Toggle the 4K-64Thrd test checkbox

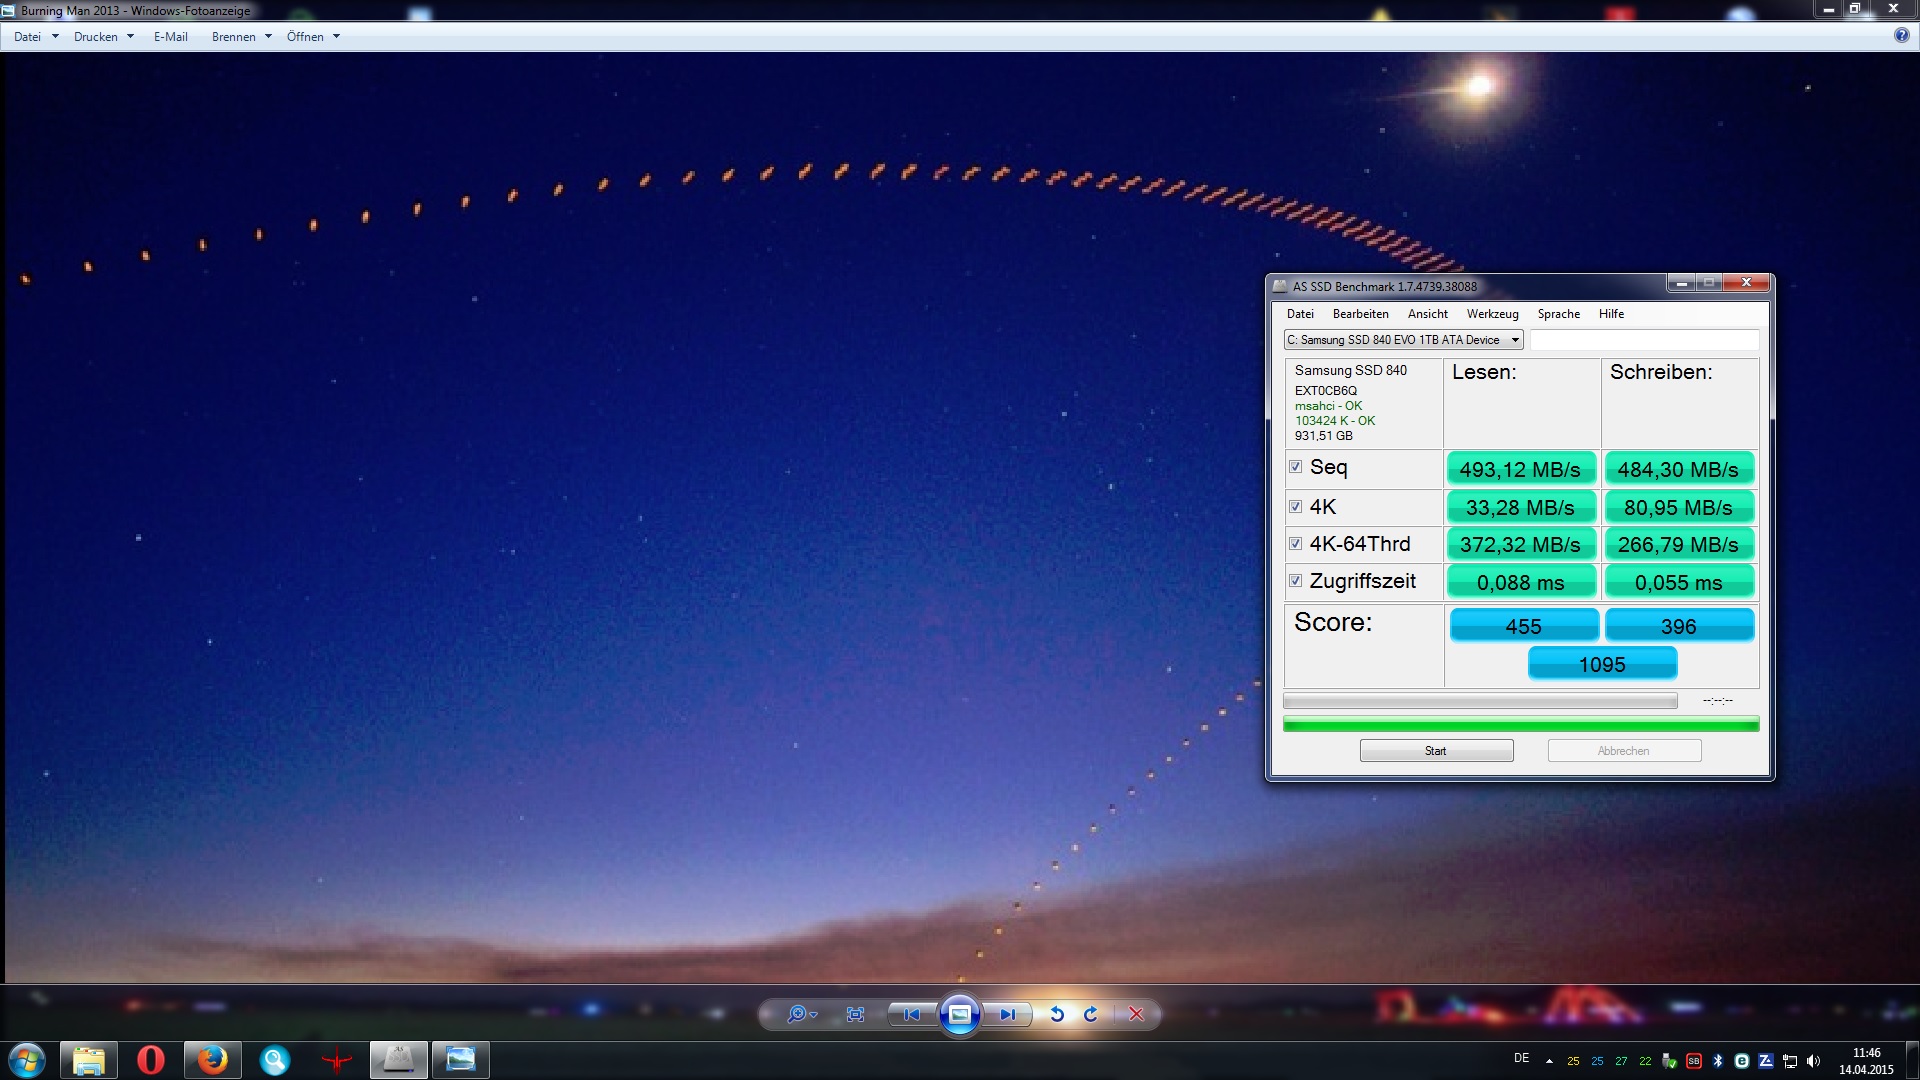pos(1295,544)
